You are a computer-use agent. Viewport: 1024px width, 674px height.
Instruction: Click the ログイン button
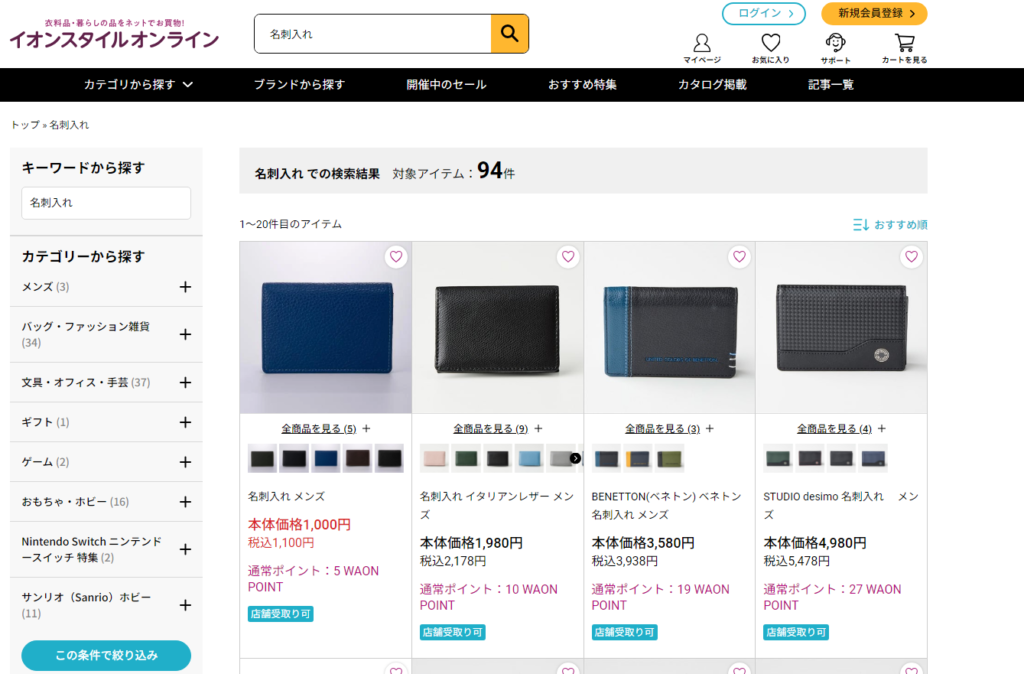pos(763,14)
